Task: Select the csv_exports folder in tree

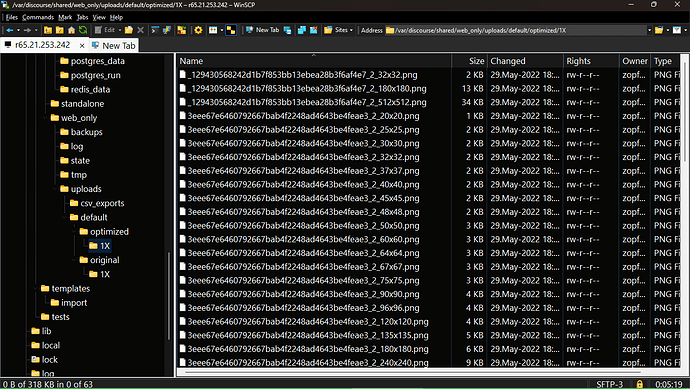Action: coord(97,203)
